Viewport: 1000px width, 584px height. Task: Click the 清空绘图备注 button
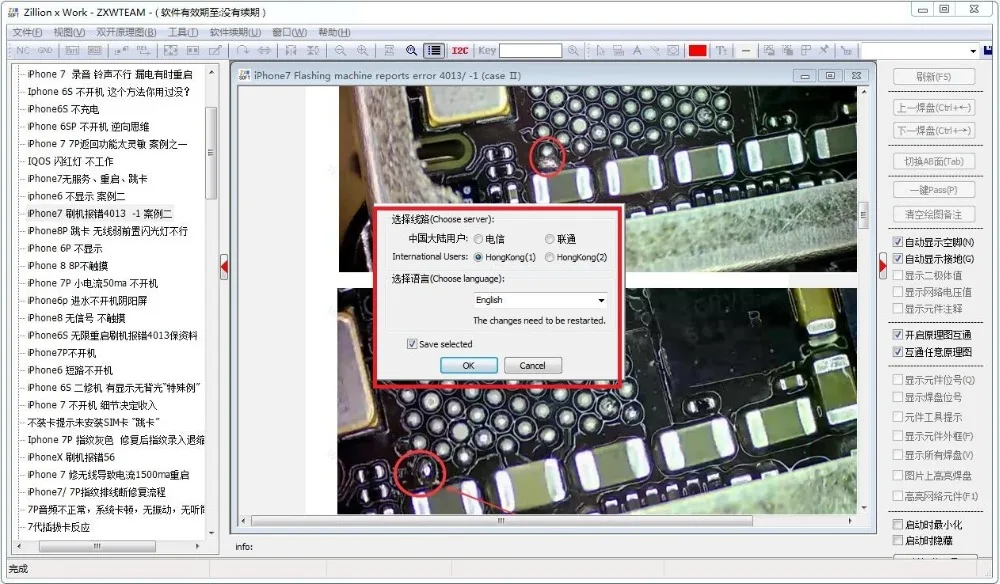[934, 214]
